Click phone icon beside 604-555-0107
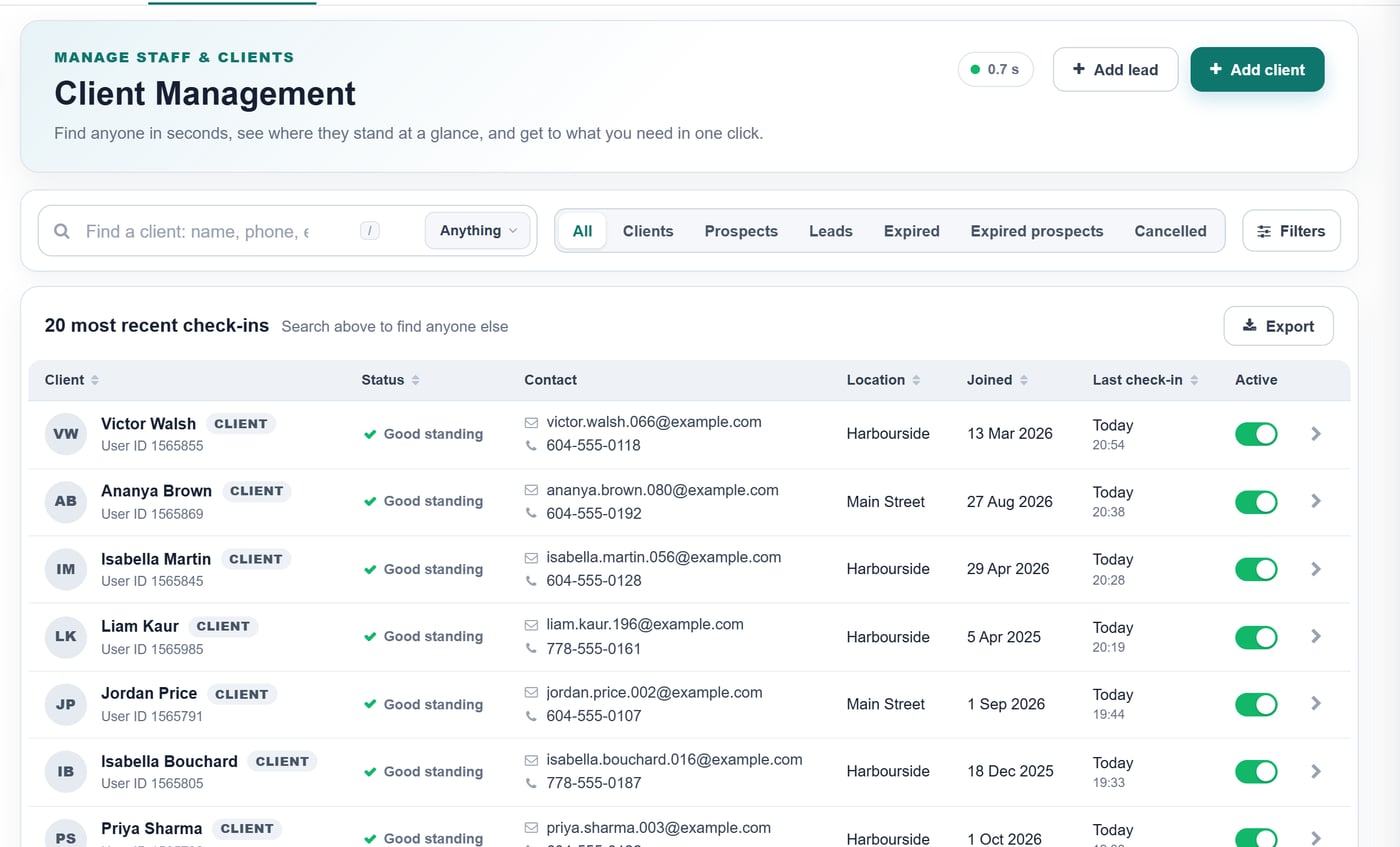The width and height of the screenshot is (1400, 847). (531, 716)
